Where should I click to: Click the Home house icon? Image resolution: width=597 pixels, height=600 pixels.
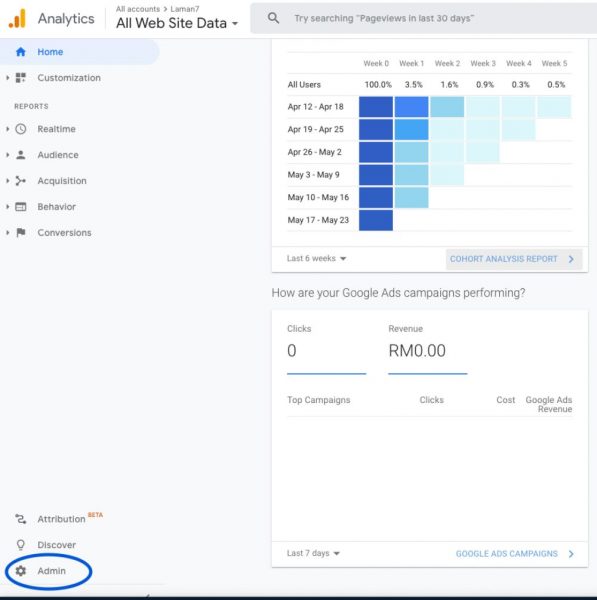pos(21,52)
